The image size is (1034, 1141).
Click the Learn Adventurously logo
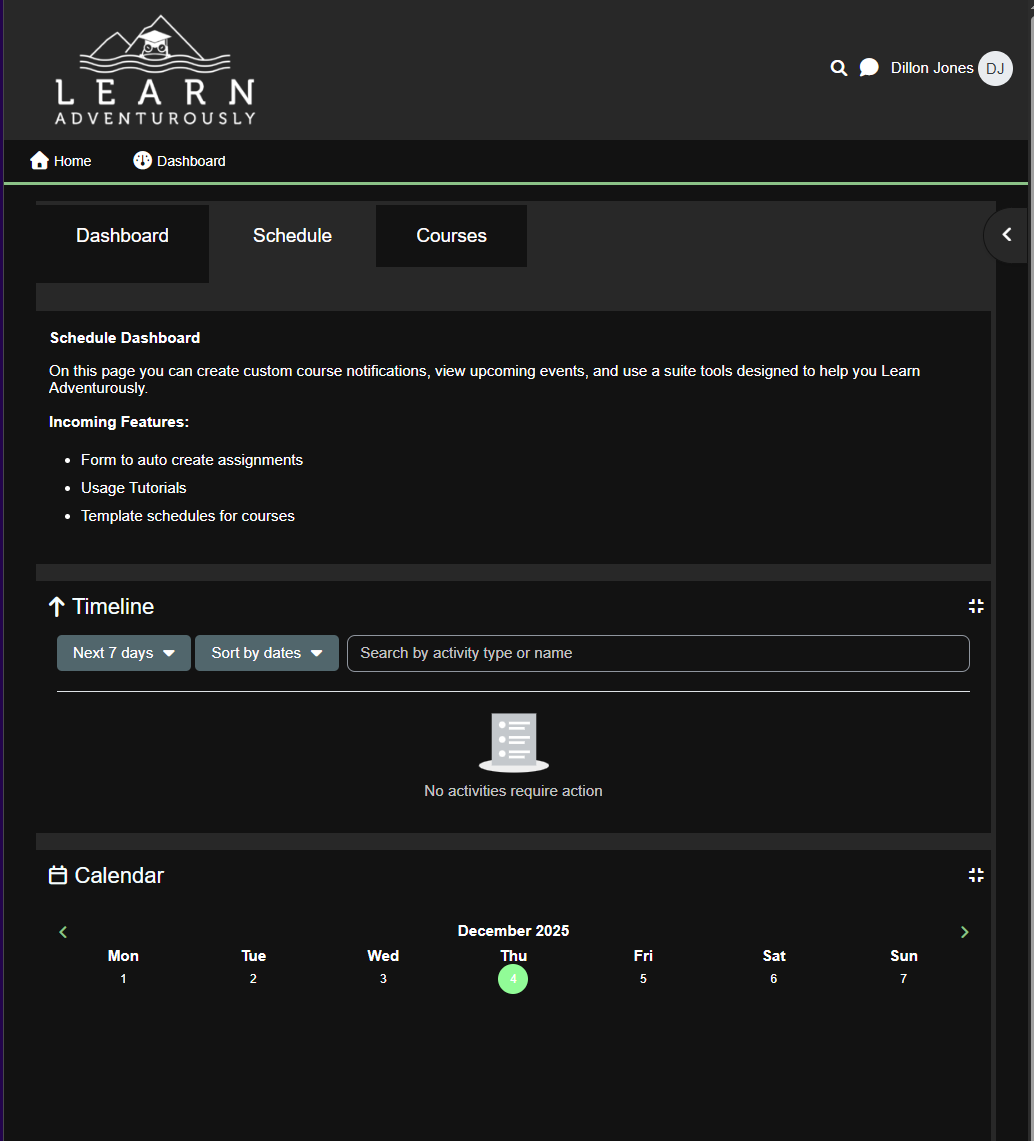coord(155,70)
